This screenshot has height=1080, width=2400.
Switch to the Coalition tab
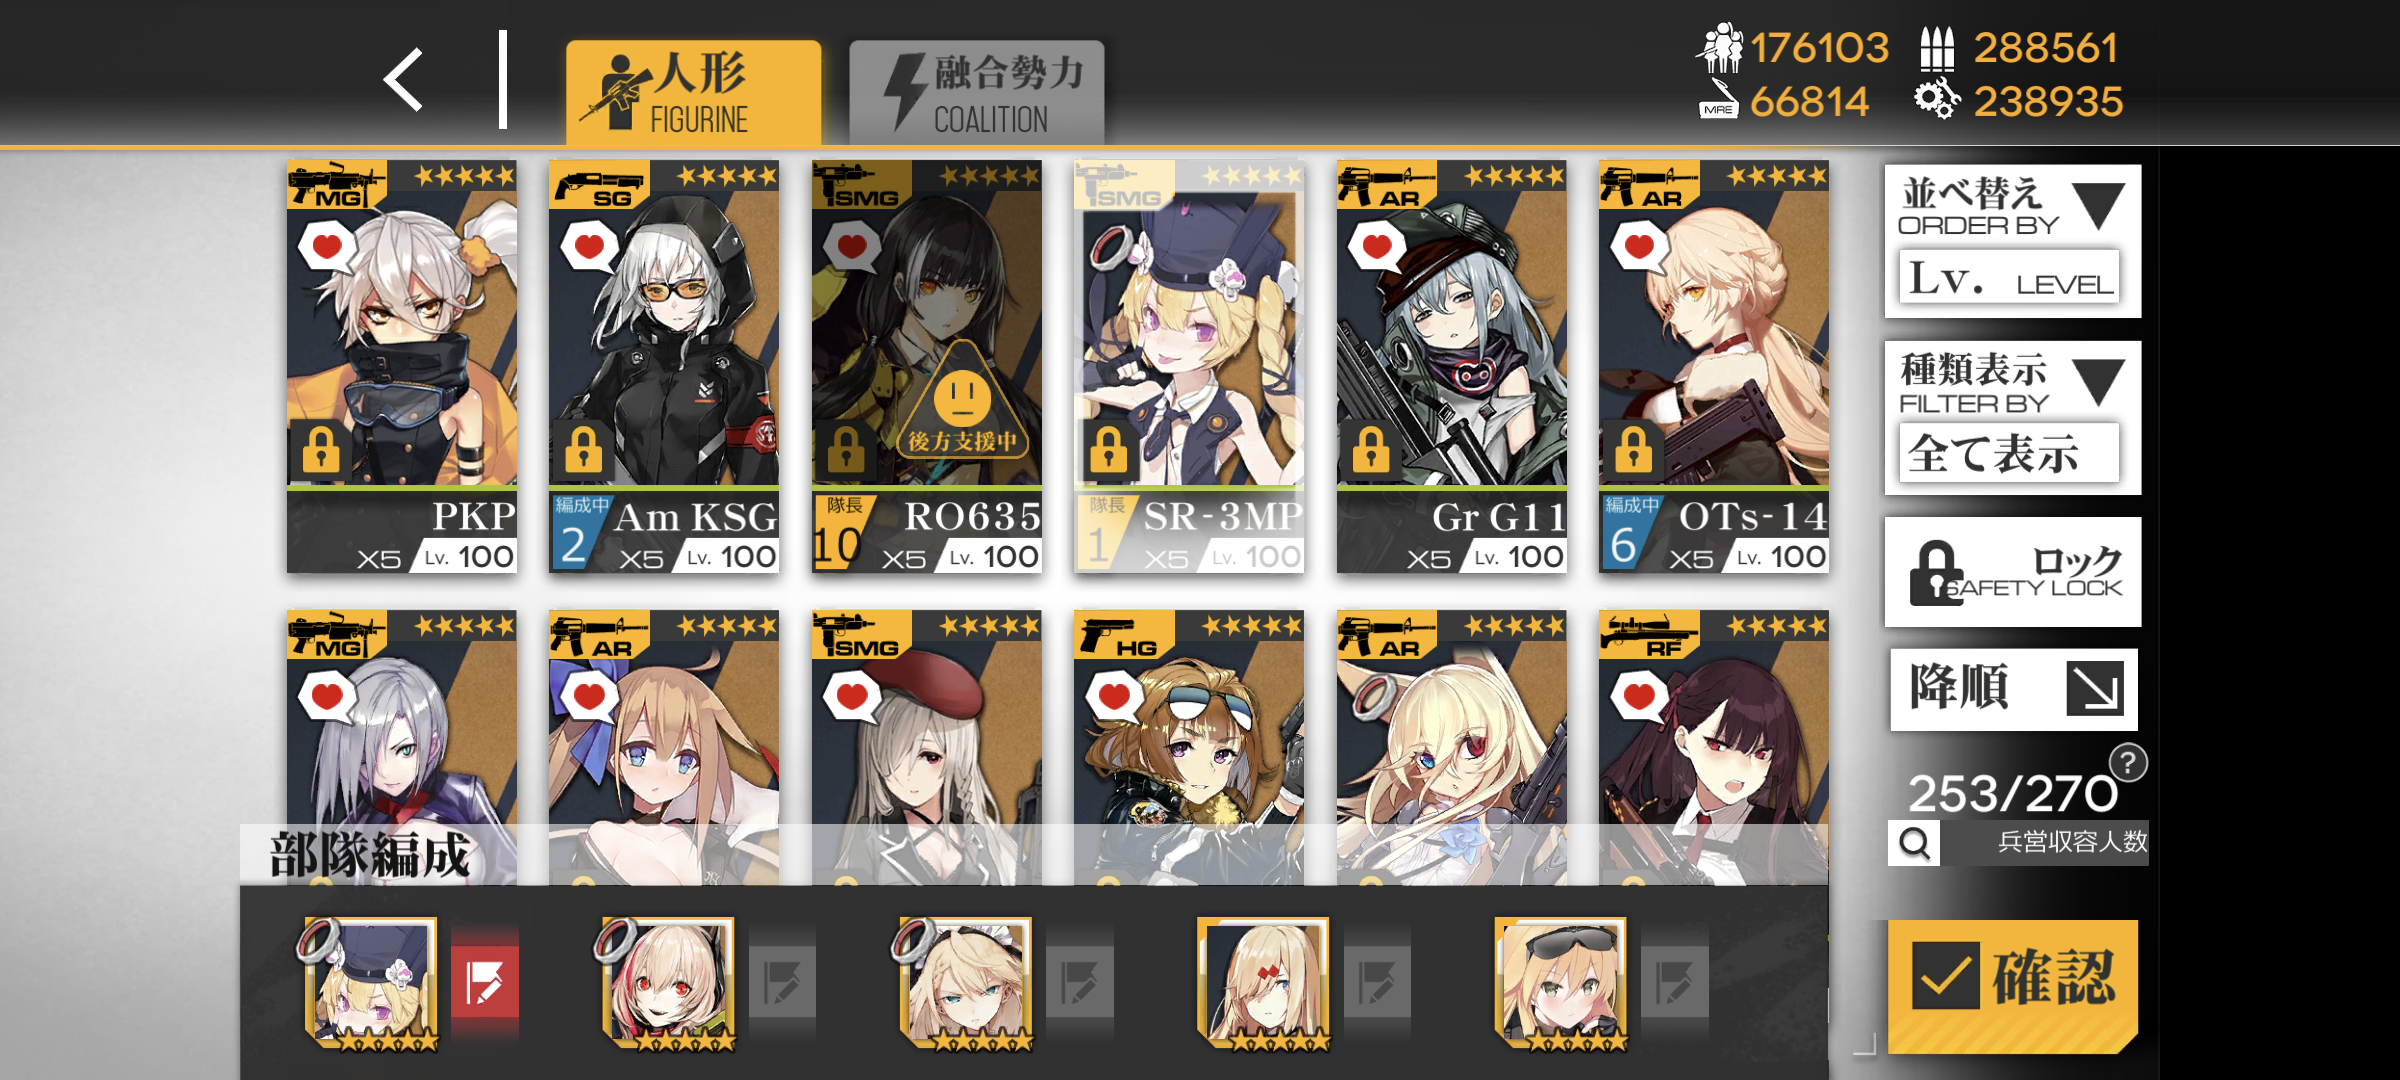977,93
